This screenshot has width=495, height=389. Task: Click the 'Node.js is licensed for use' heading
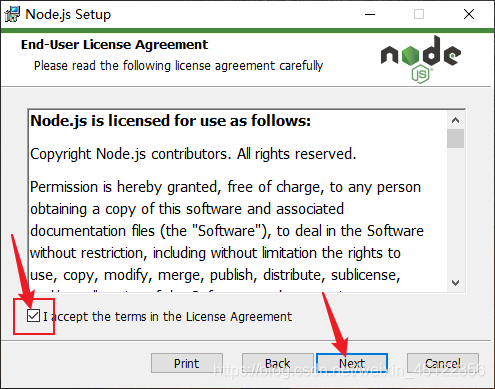click(x=170, y=121)
